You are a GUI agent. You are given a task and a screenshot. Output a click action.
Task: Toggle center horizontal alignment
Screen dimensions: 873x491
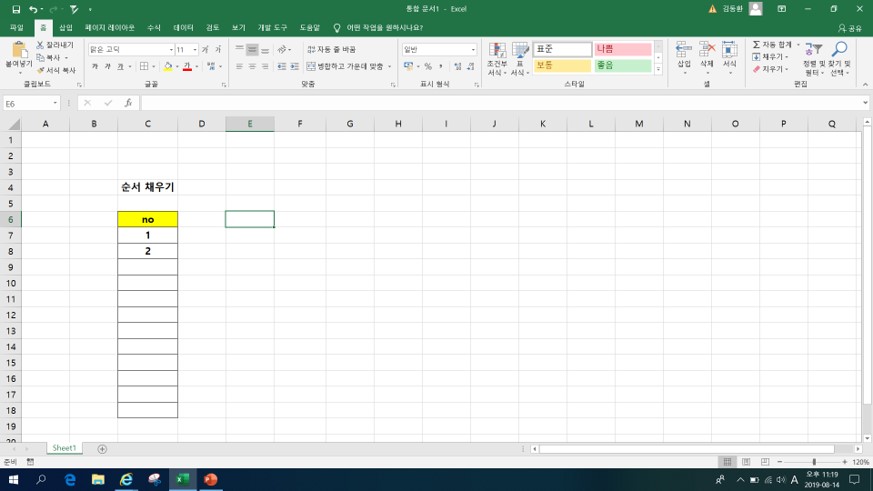pyautogui.click(x=252, y=66)
